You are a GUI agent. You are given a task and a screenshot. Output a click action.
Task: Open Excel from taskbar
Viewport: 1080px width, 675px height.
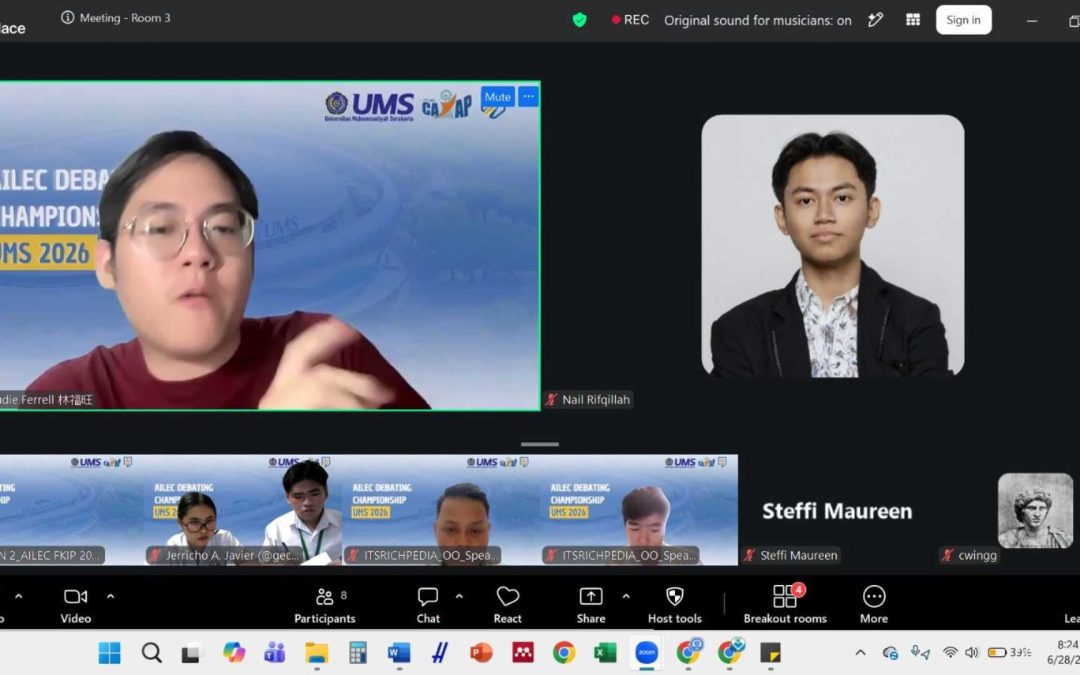[x=605, y=652]
